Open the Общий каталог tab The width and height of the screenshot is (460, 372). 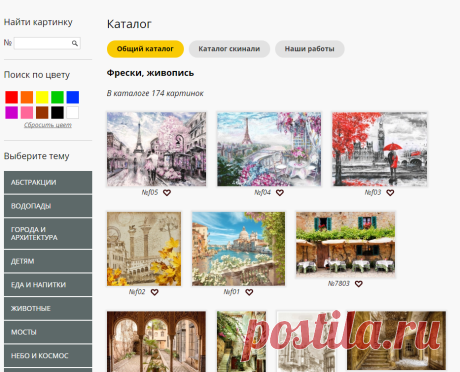145,49
